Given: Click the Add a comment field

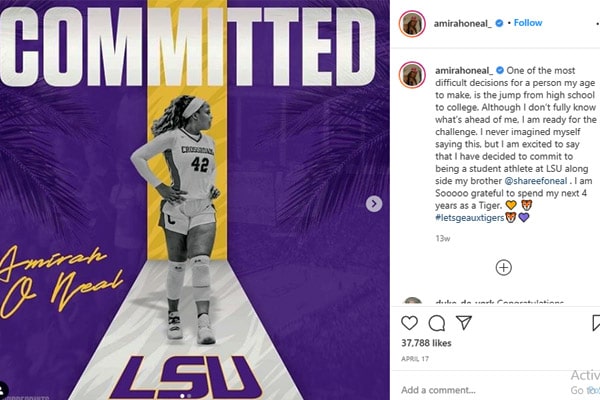Looking at the screenshot, I should tap(470, 389).
